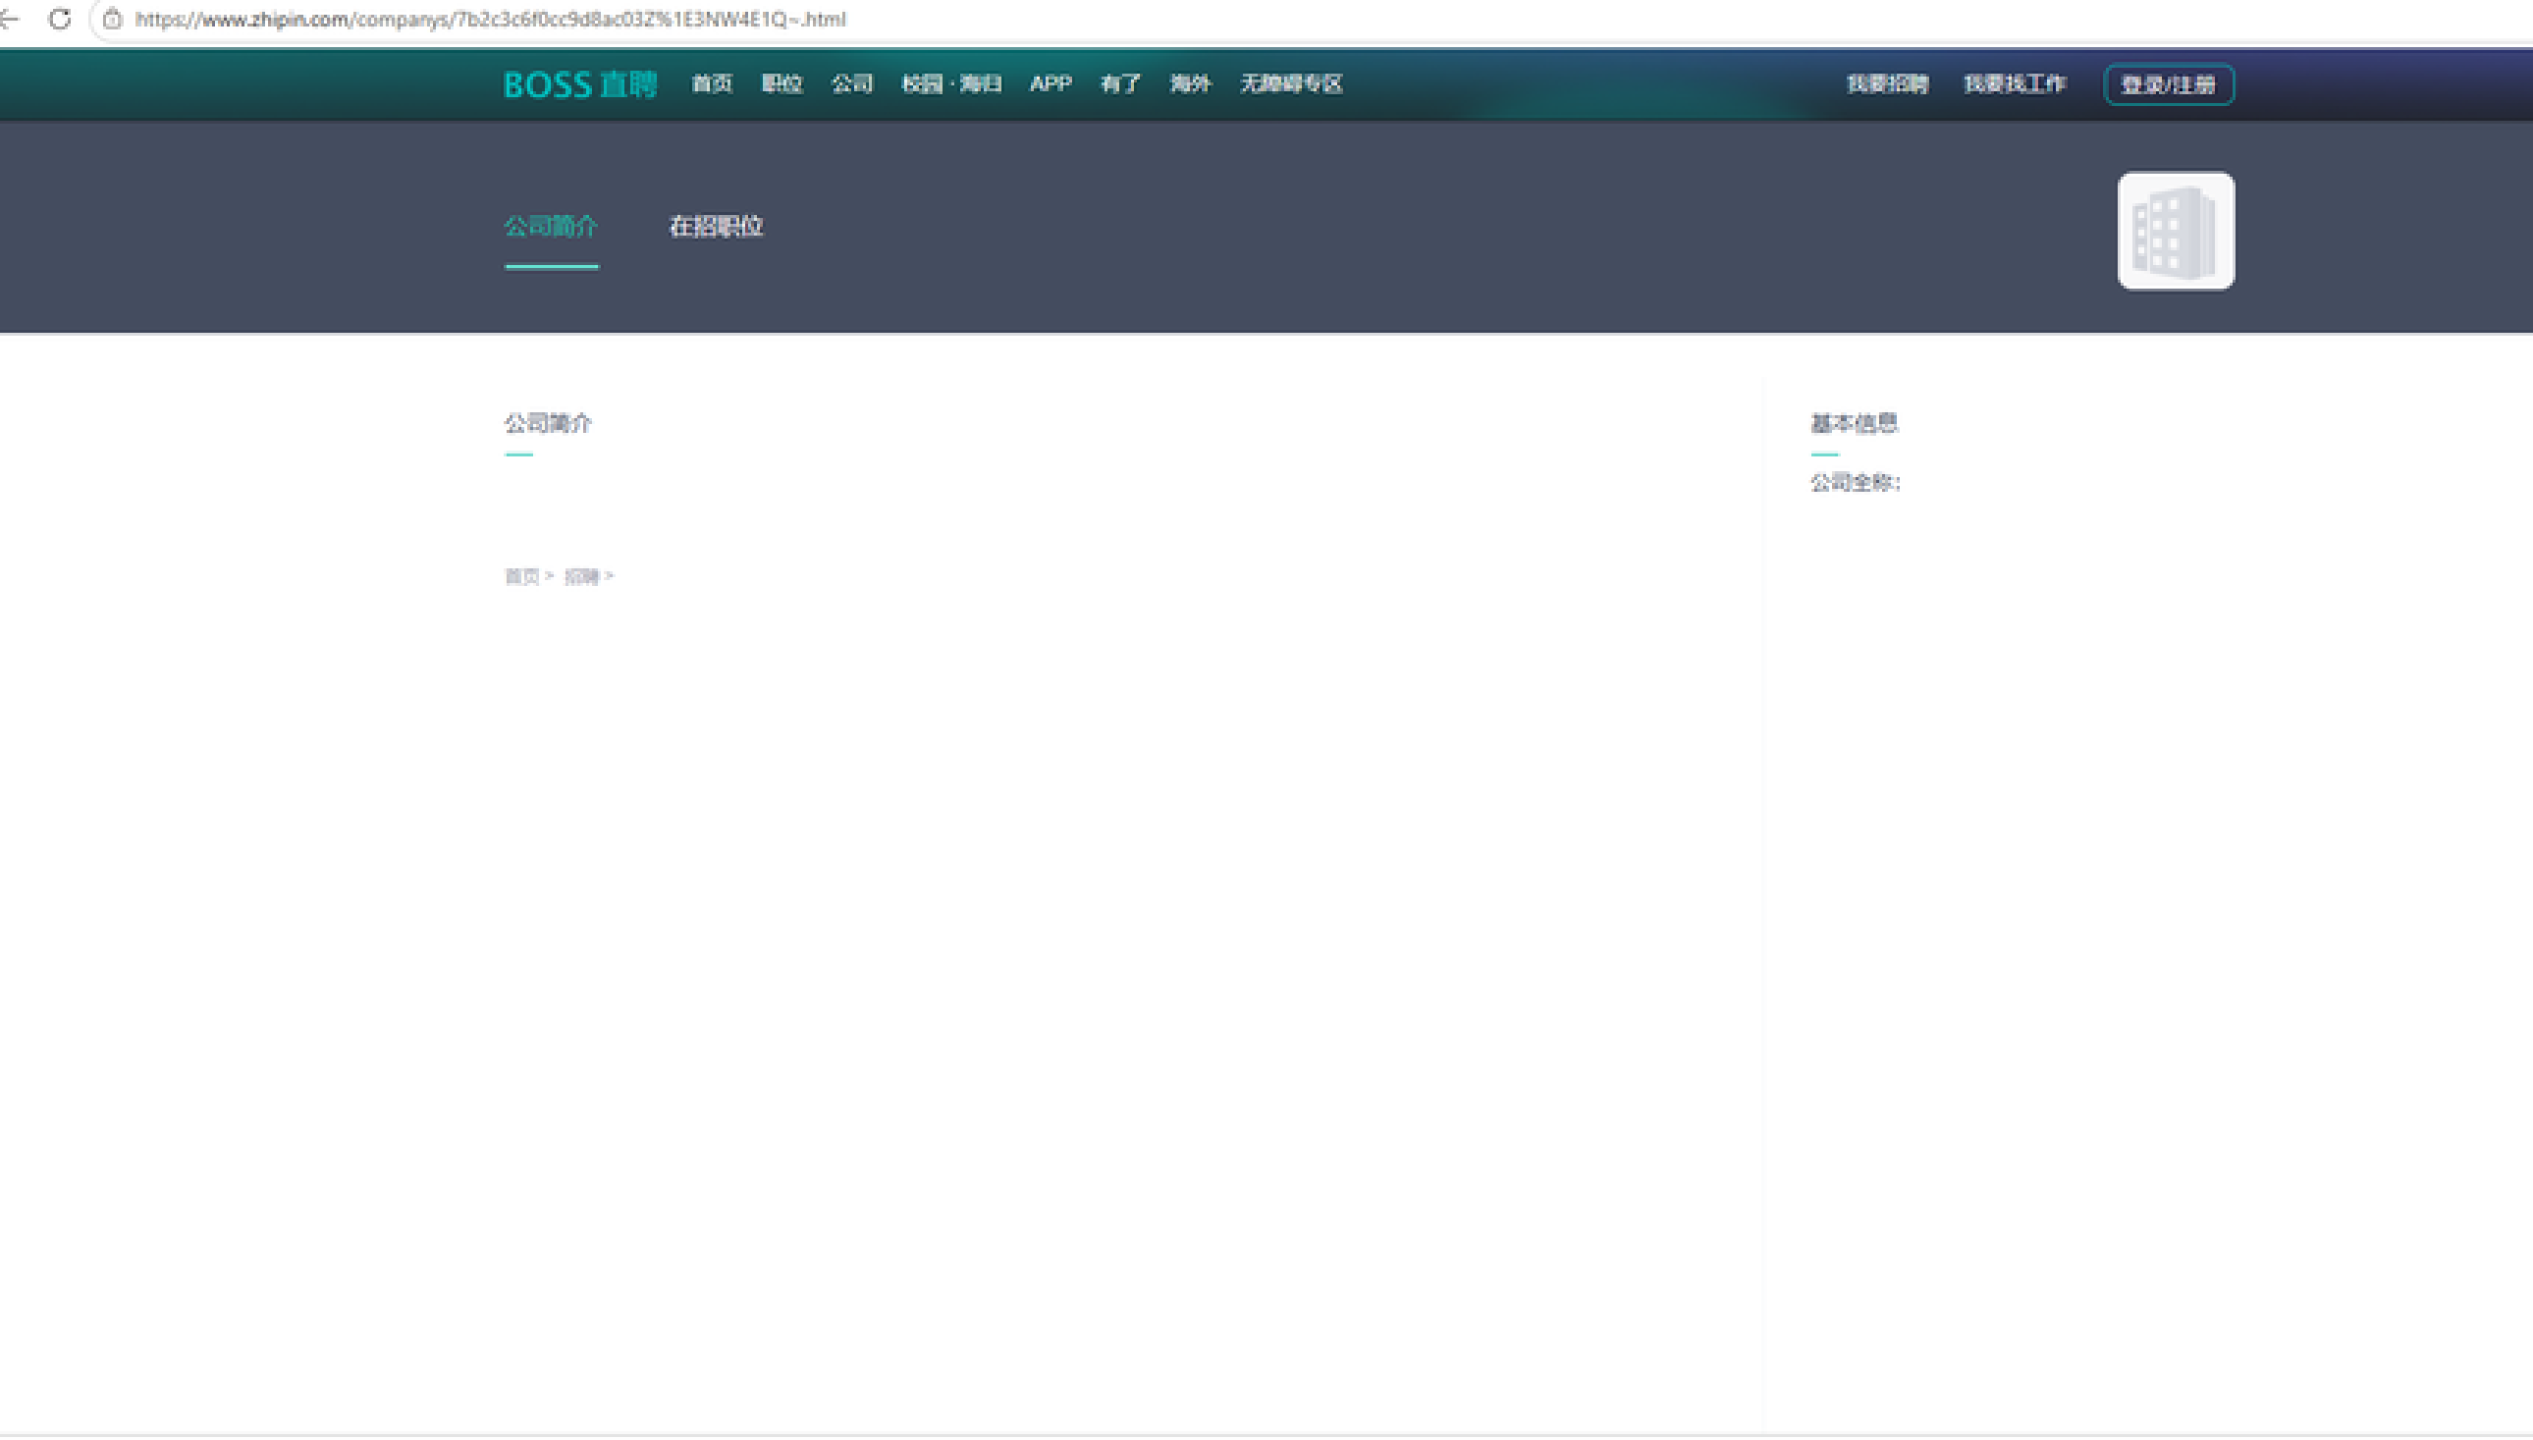This screenshot has width=2533, height=1440.
Task: Reload the page with refresh icon
Action: pyautogui.click(x=60, y=19)
